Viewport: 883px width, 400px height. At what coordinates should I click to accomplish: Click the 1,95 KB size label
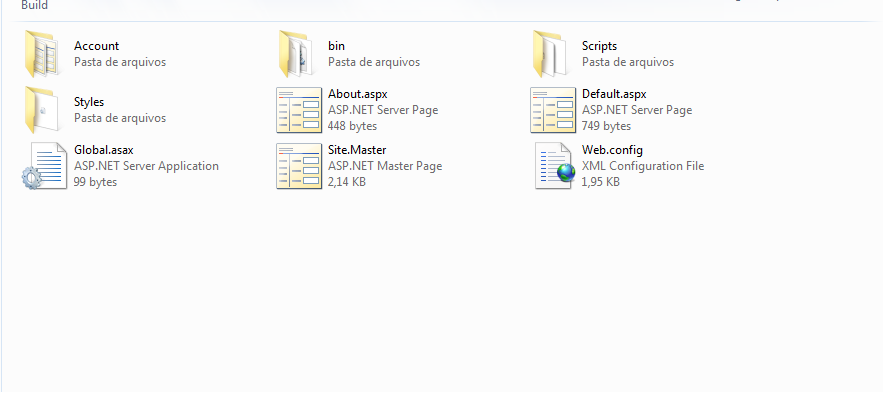pos(601,182)
